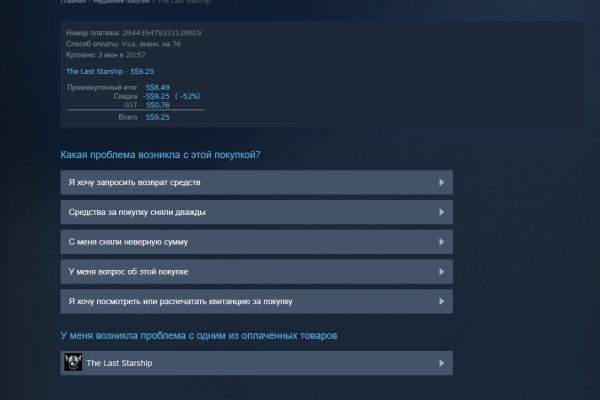Open 'The Last Starship' link in receipt
The width and height of the screenshot is (600, 400).
pos(95,71)
